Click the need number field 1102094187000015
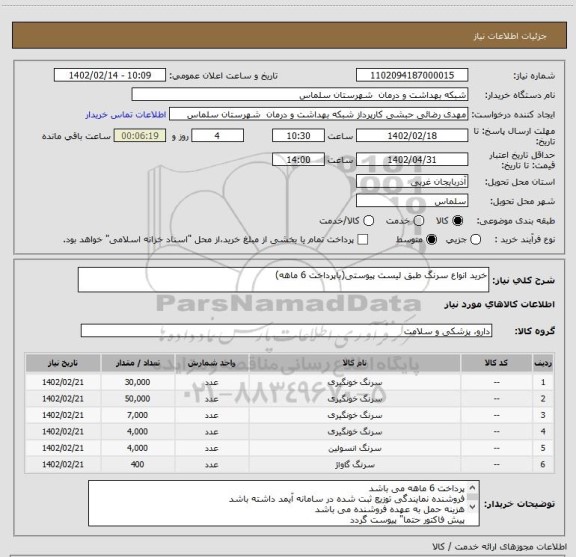 (x=412, y=75)
